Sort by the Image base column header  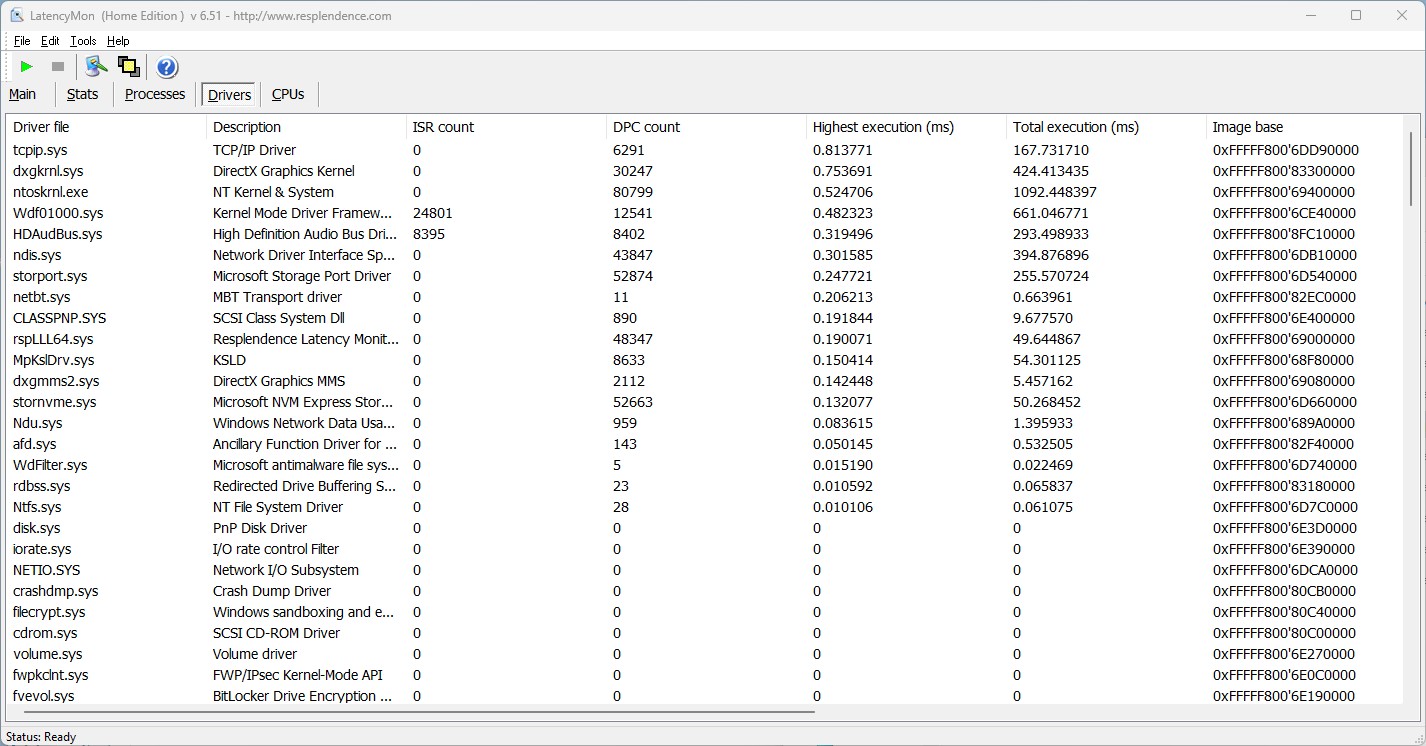pyautogui.click(x=1305, y=127)
